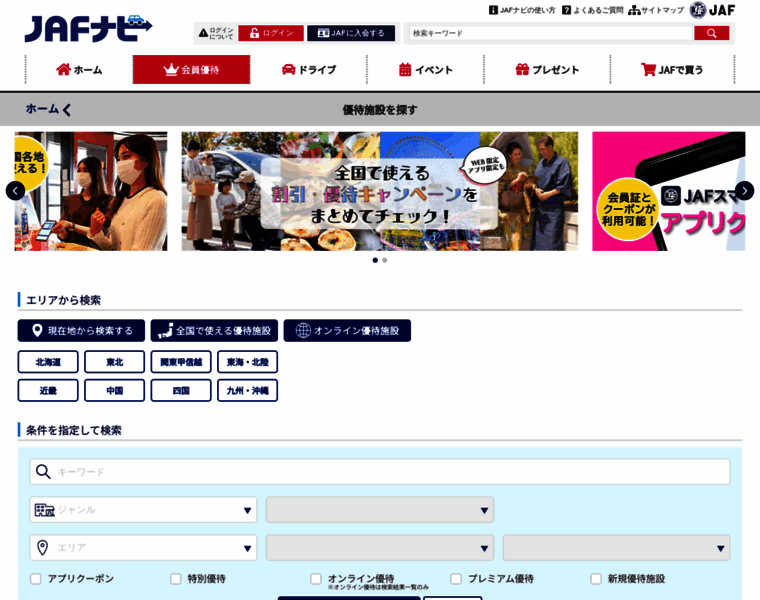
Task: Choose the 東北 area button
Action: 114,362
